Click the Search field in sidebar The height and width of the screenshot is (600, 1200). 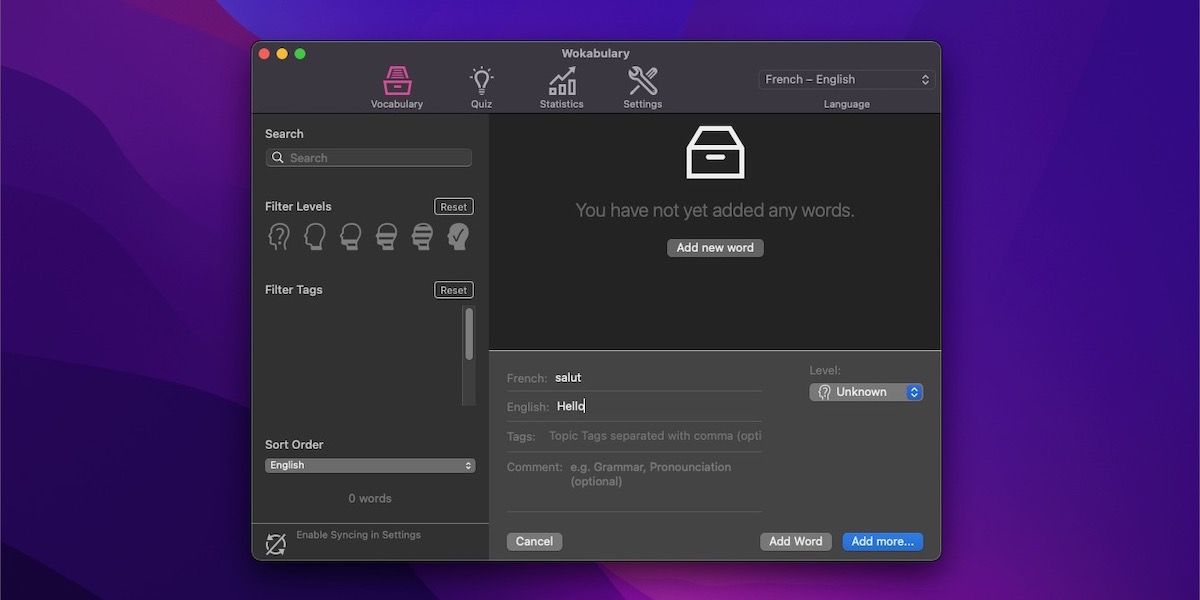pos(369,158)
